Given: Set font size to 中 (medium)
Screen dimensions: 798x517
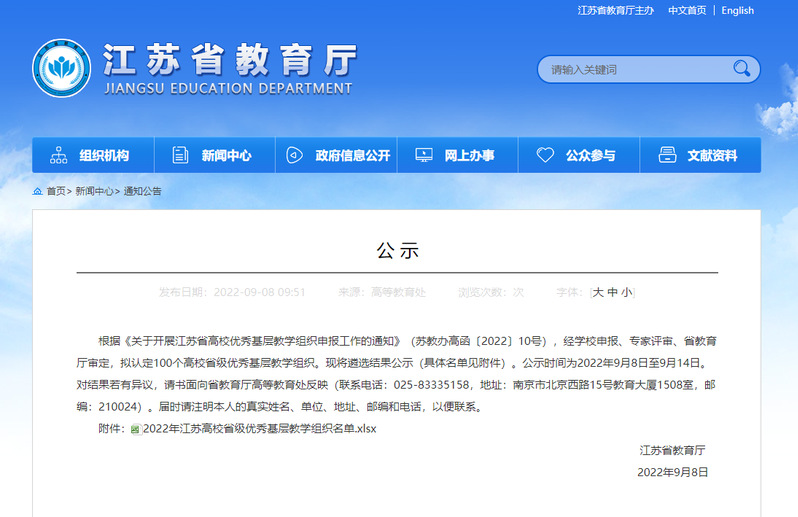Looking at the screenshot, I should pos(612,292).
